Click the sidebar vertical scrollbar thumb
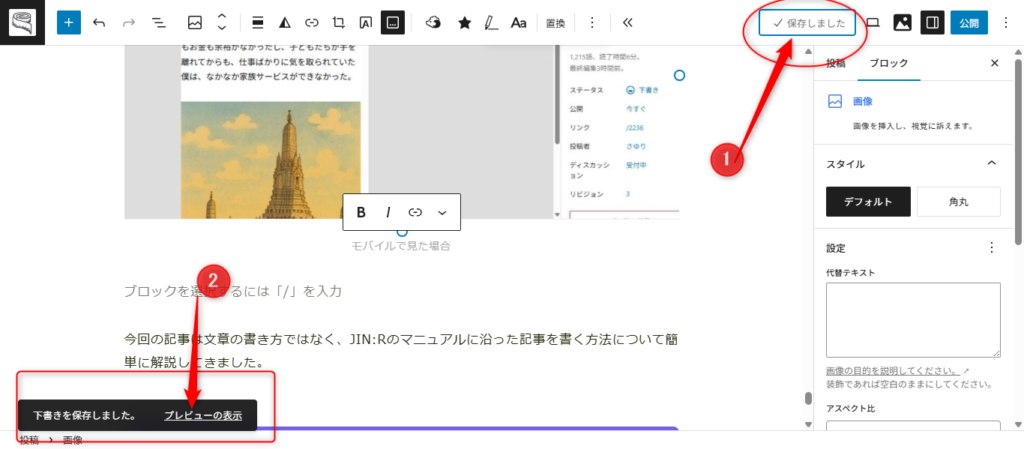Screen dimensions: 1024x449 tap(1017, 151)
